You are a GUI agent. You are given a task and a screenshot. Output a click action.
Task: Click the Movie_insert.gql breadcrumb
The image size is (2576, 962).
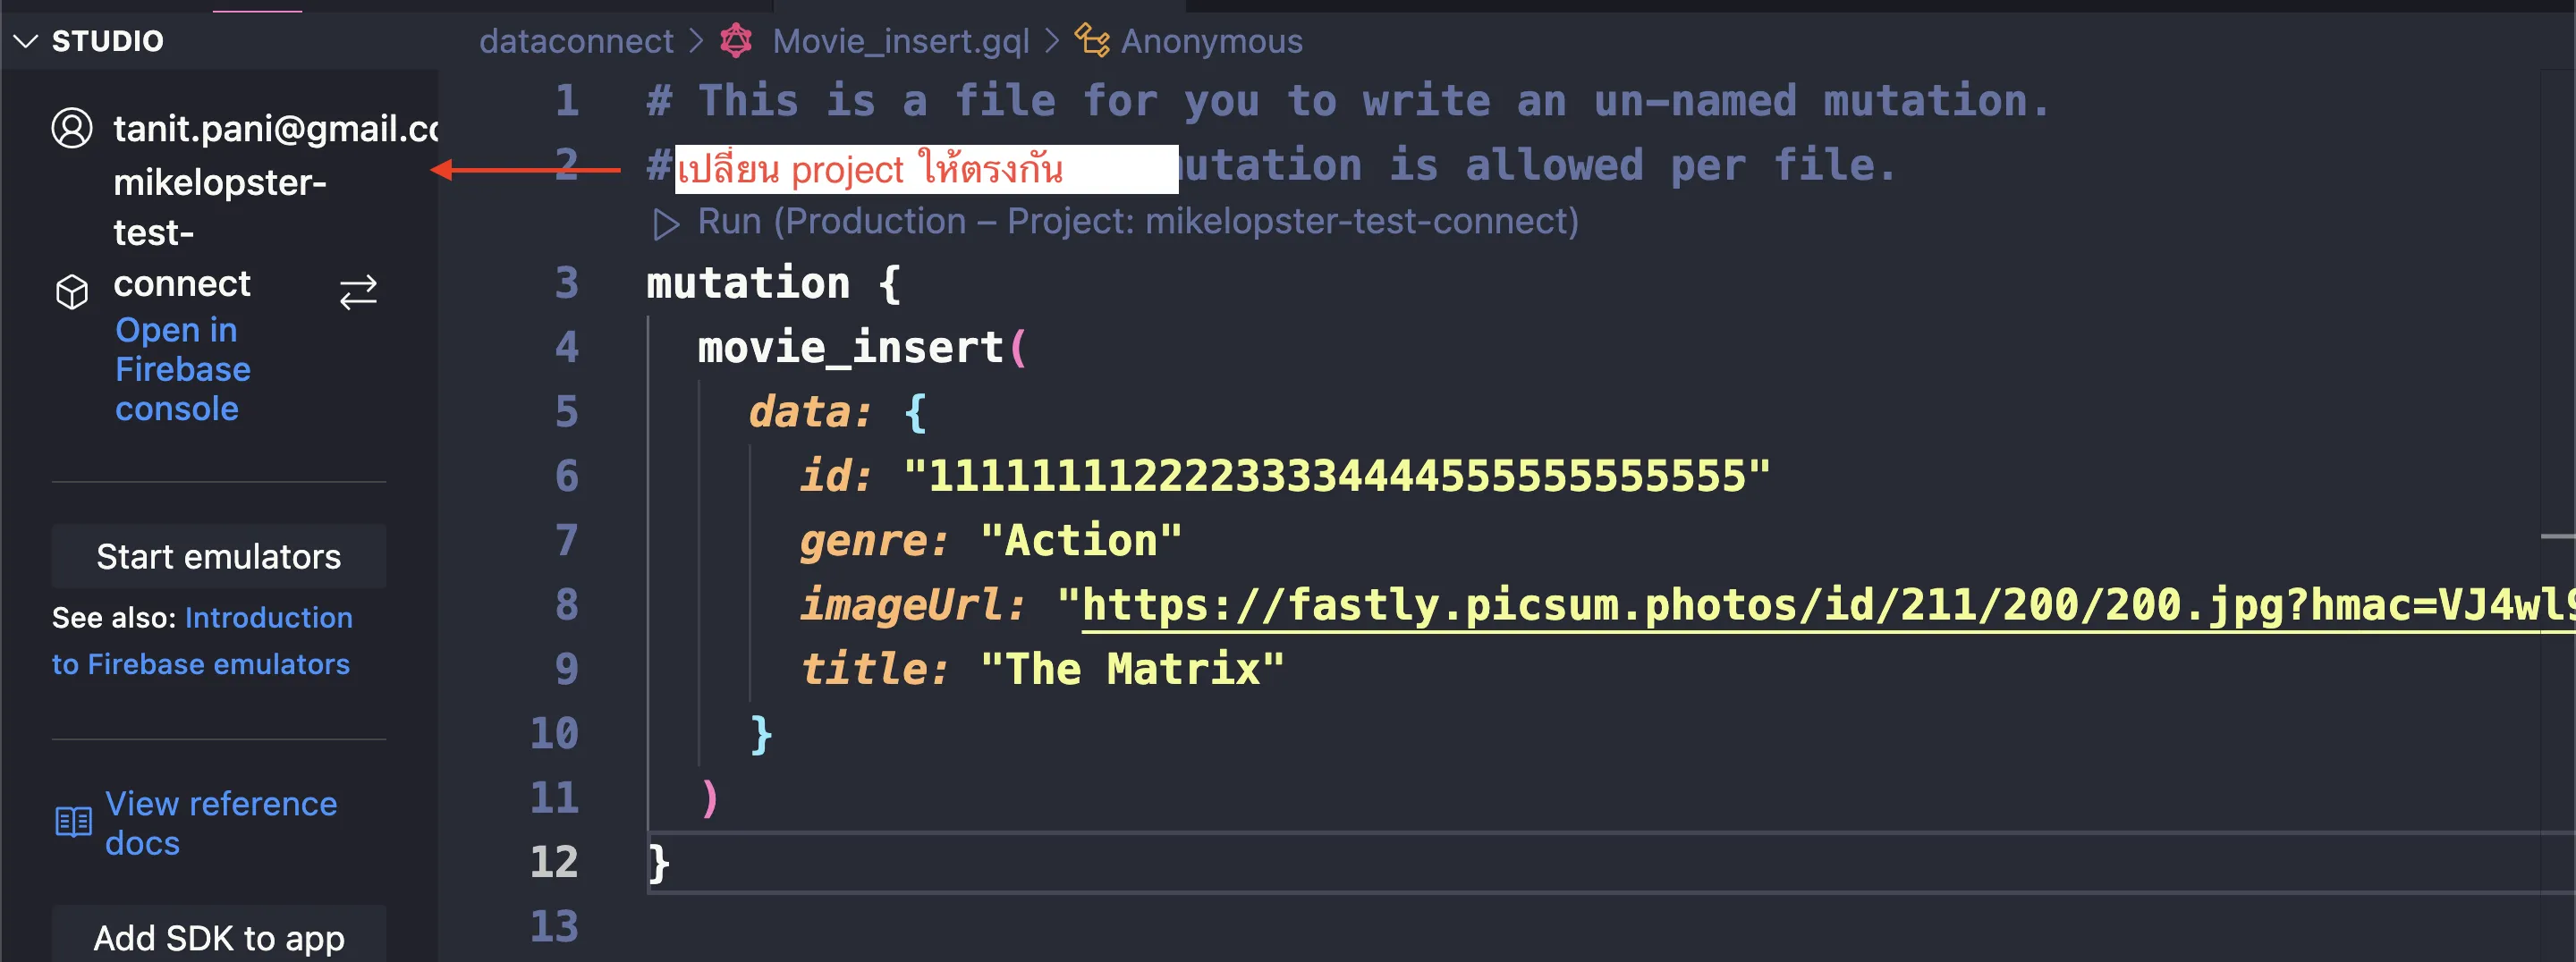click(901, 41)
